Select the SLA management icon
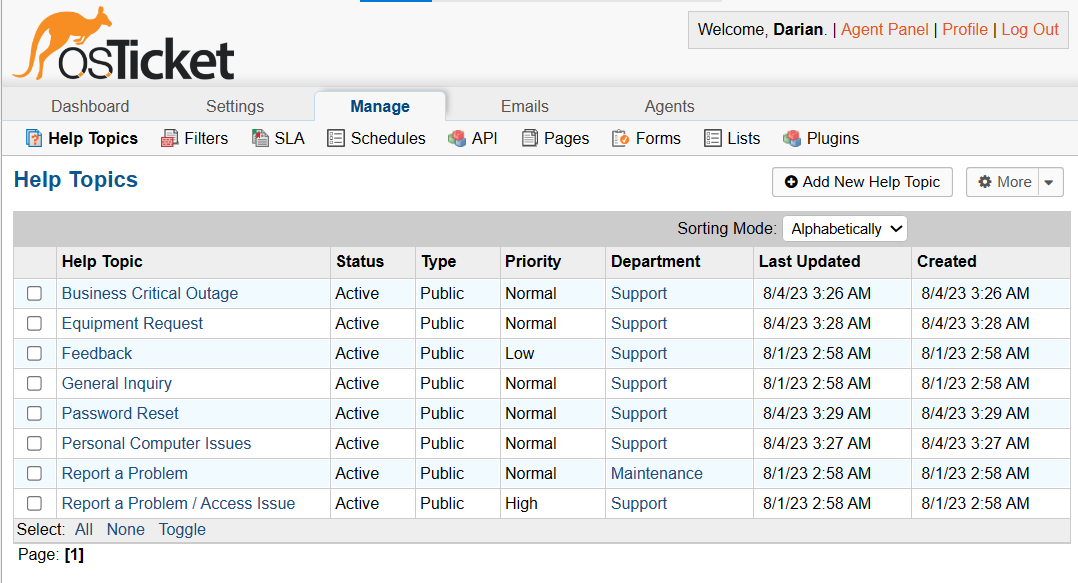 [x=258, y=138]
